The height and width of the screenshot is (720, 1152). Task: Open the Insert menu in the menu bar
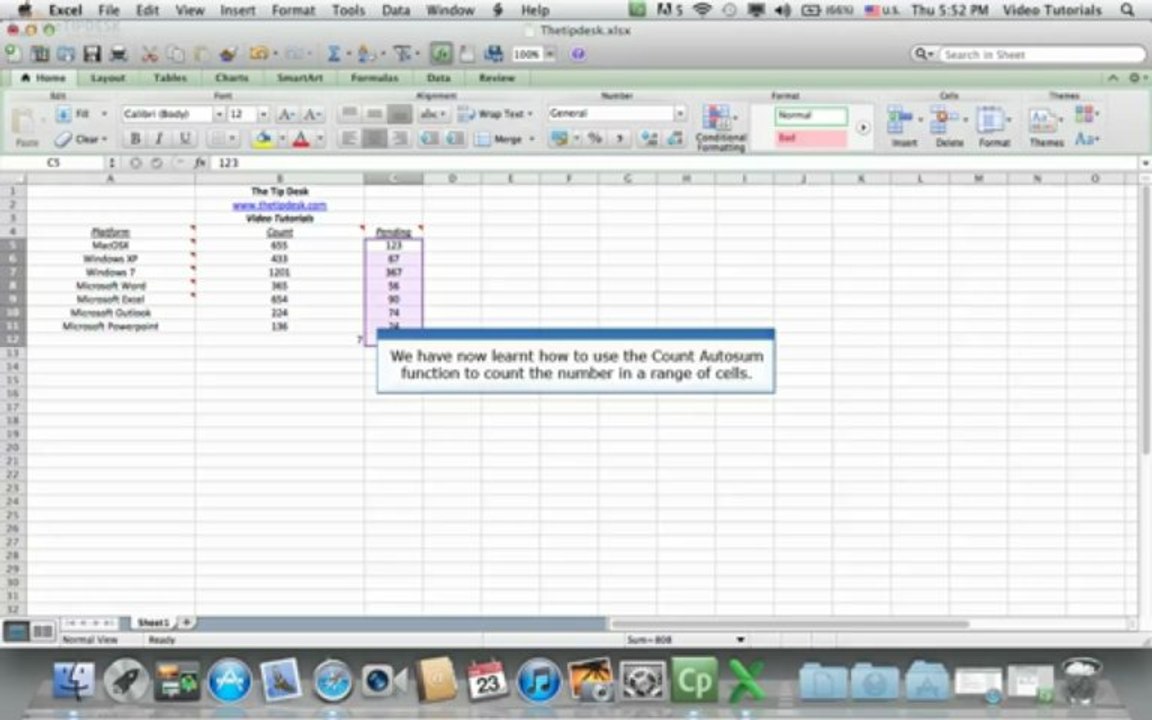(x=238, y=10)
